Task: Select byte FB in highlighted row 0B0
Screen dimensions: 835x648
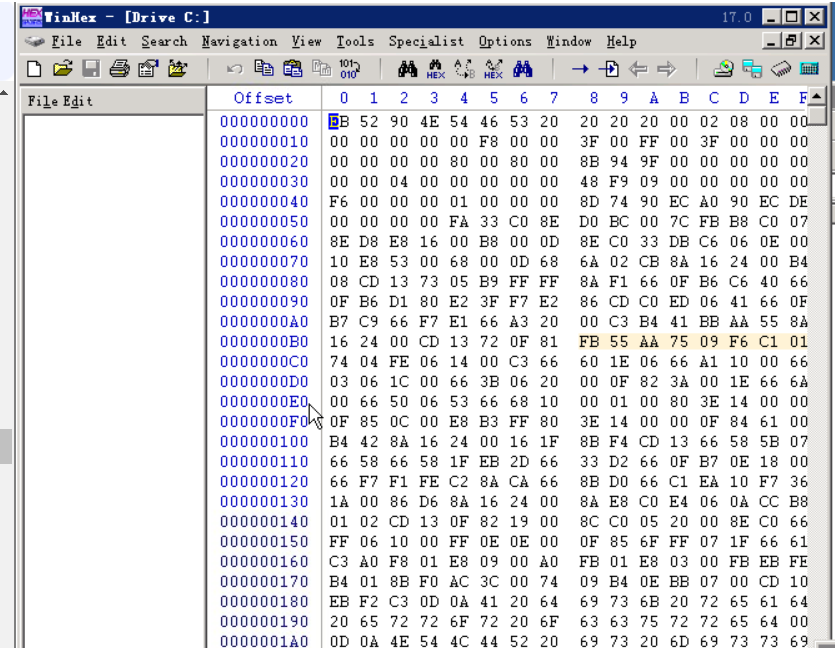Action: pyautogui.click(x=589, y=342)
